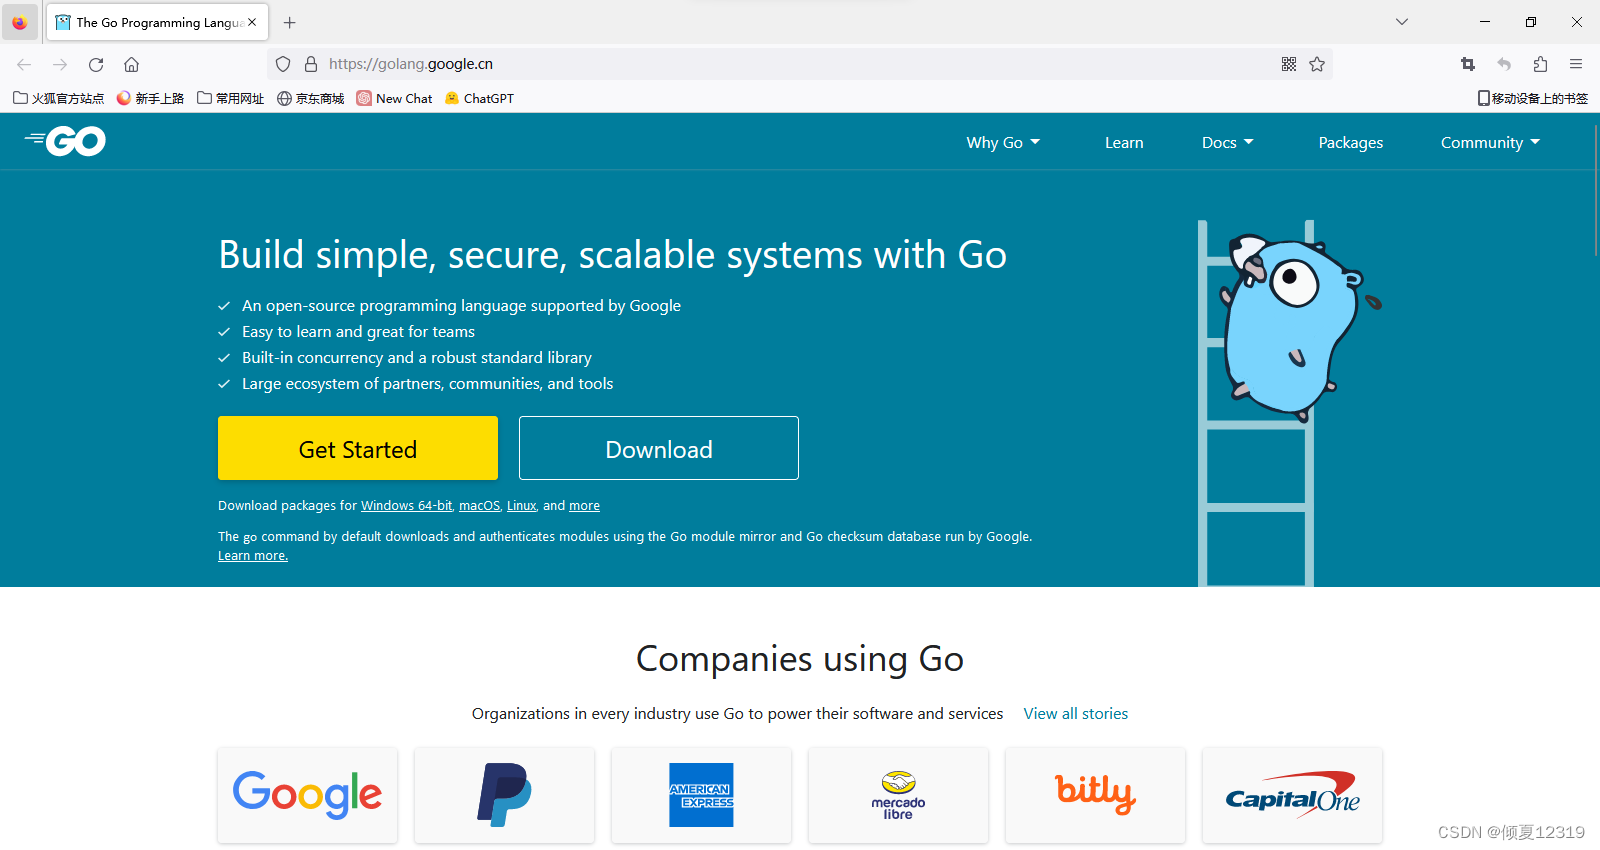This screenshot has width=1600, height=850.
Task: Click the QR code icon in address bar
Action: point(1289,64)
